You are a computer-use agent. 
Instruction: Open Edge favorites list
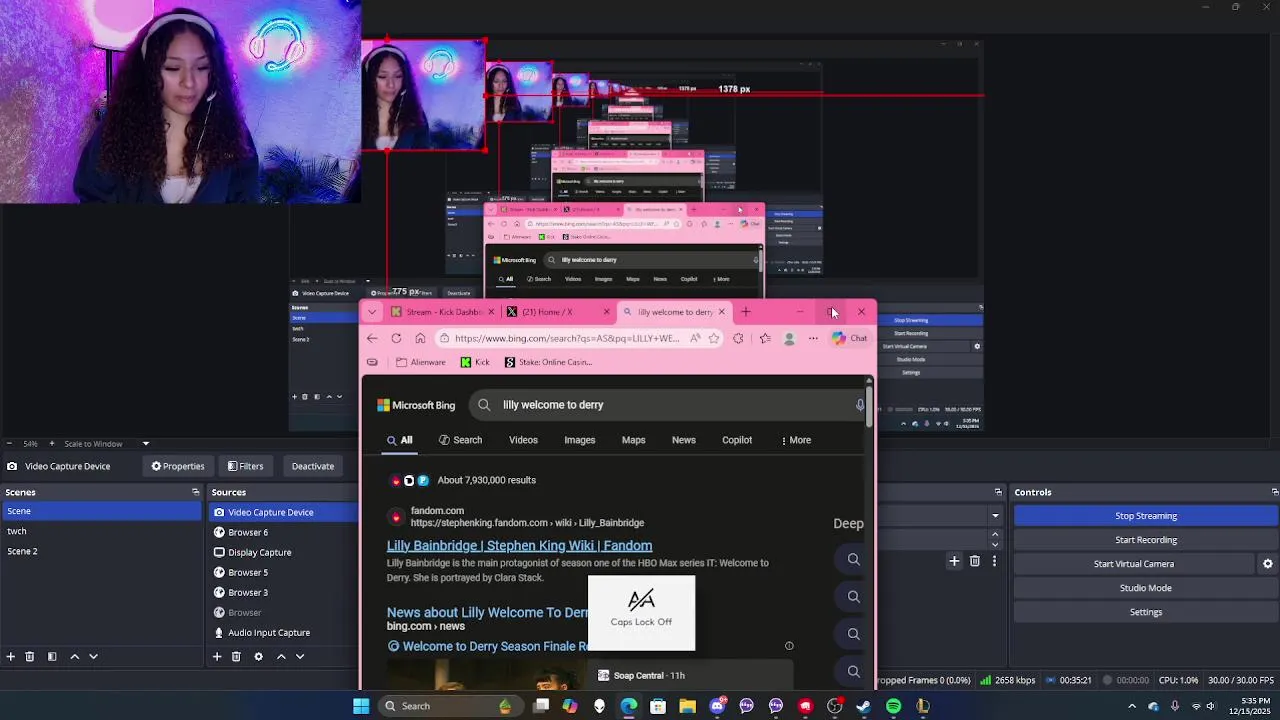click(765, 338)
